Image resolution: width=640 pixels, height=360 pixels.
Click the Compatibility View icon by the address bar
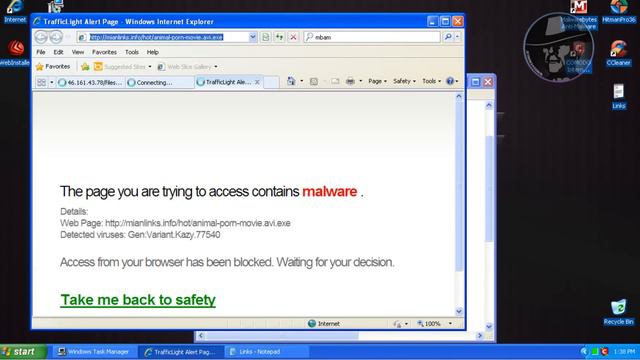[x=265, y=37]
